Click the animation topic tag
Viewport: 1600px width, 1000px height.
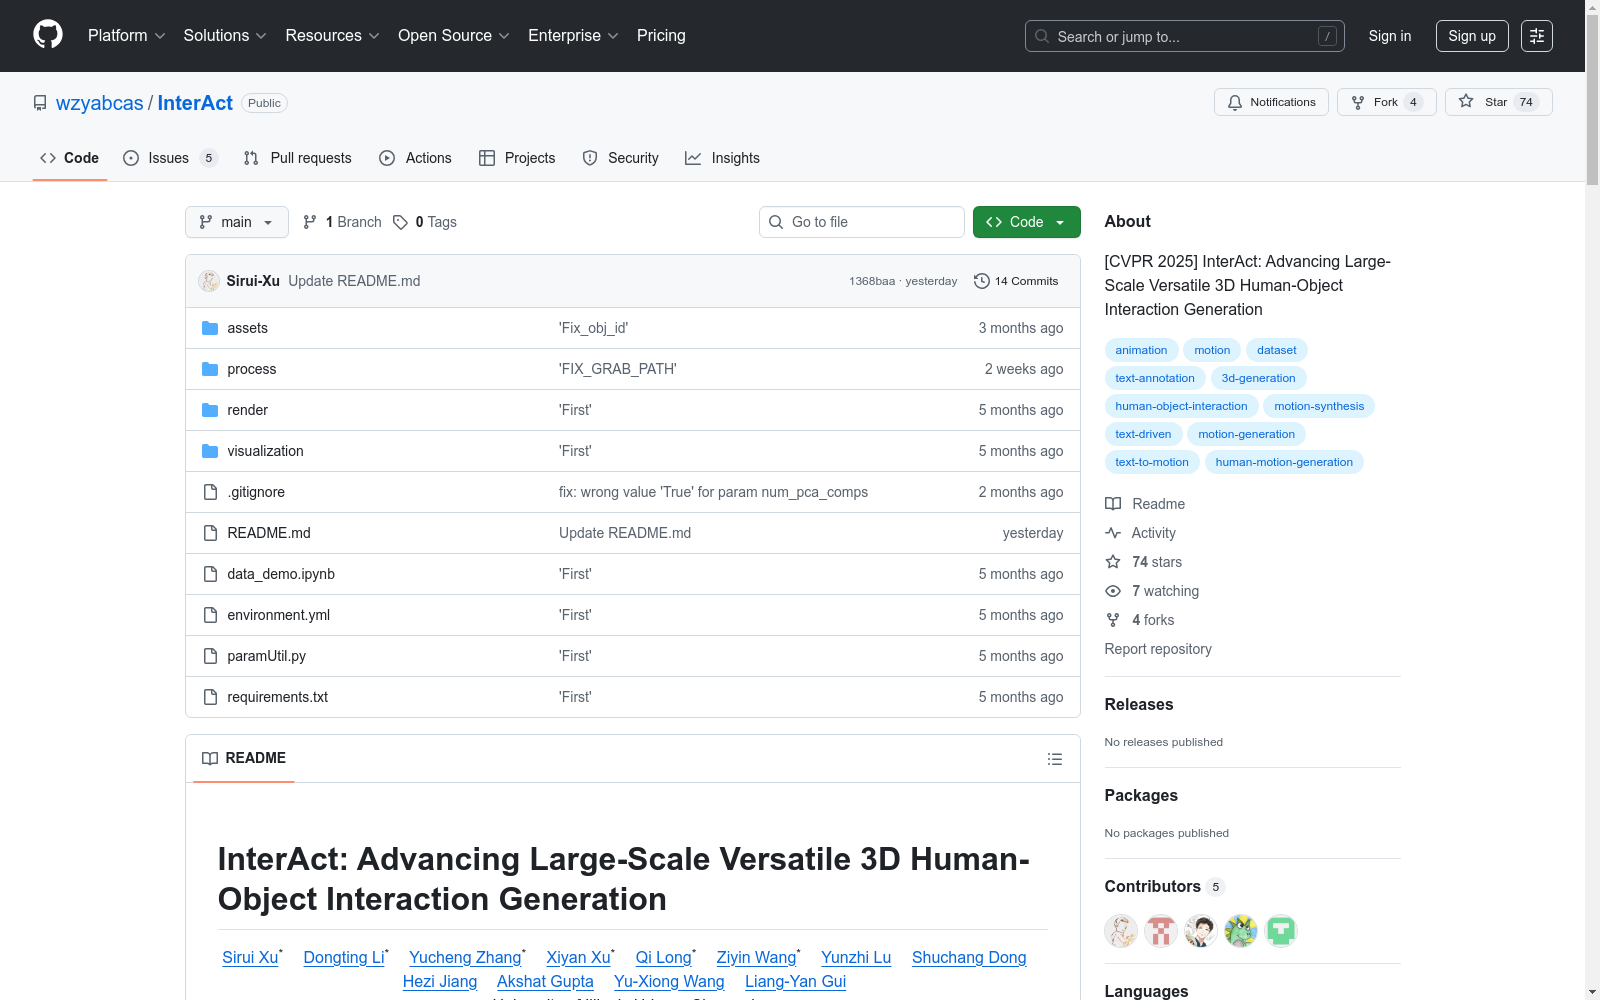click(x=1141, y=350)
